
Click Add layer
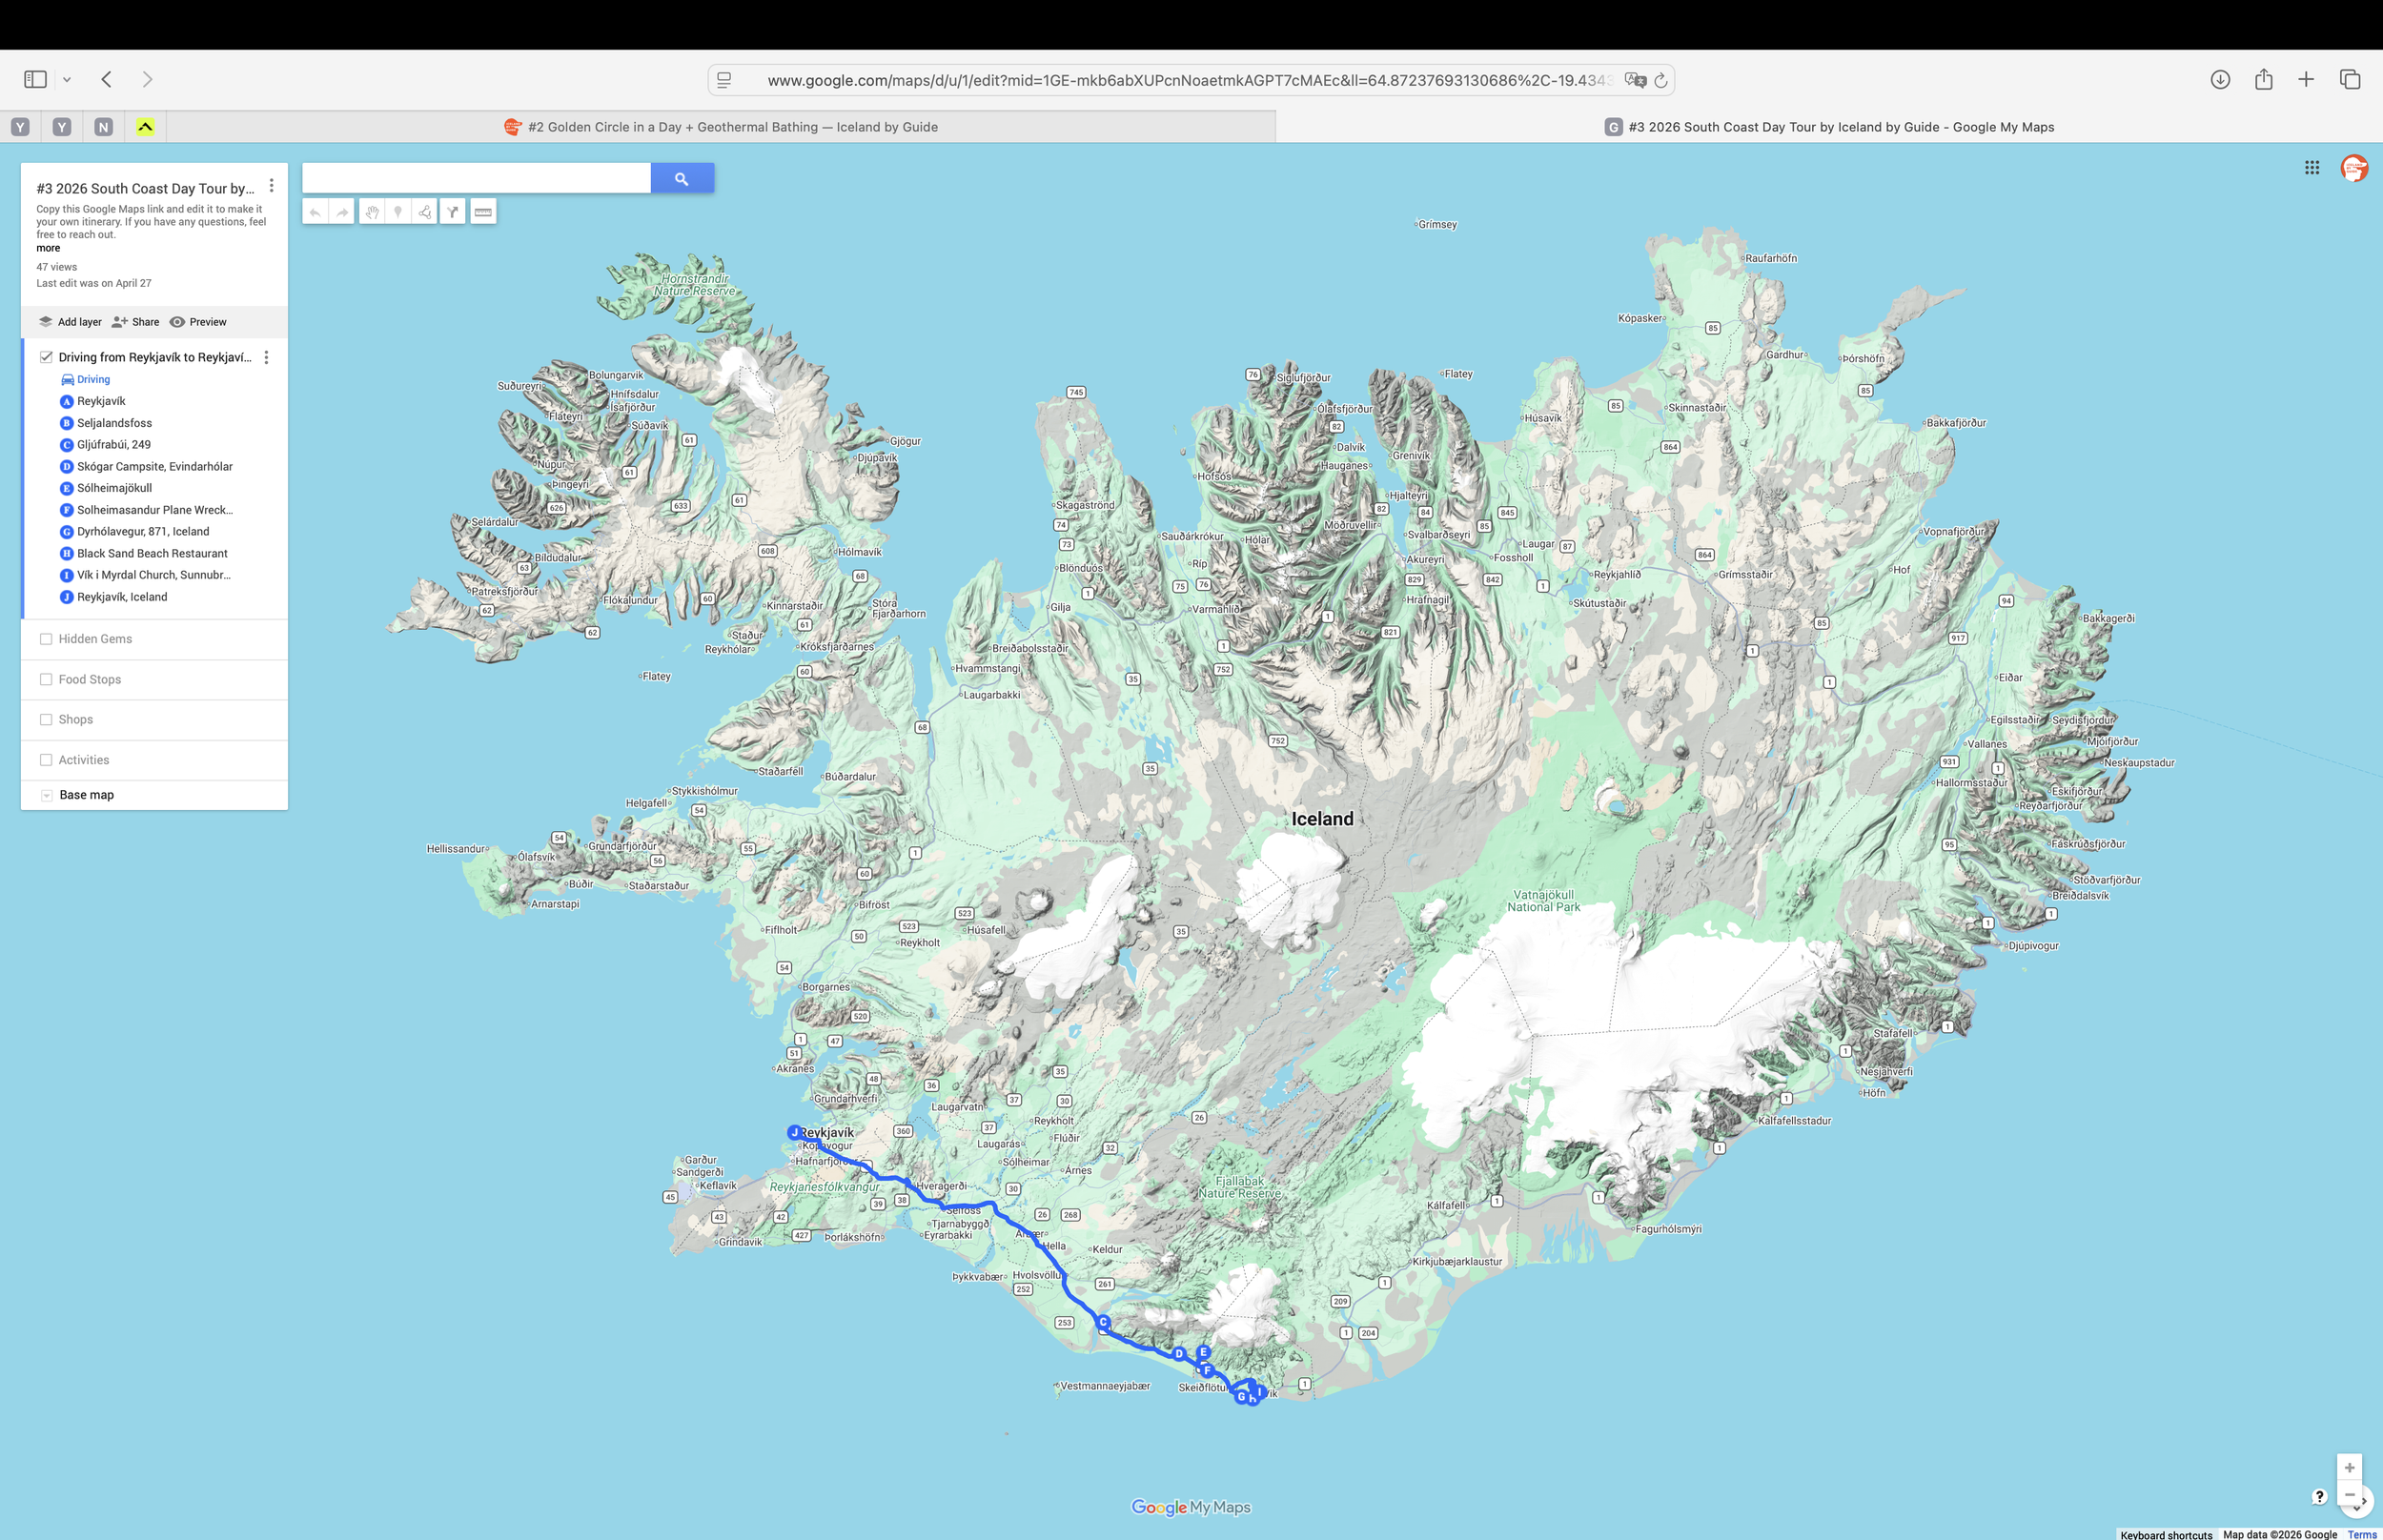[70, 322]
